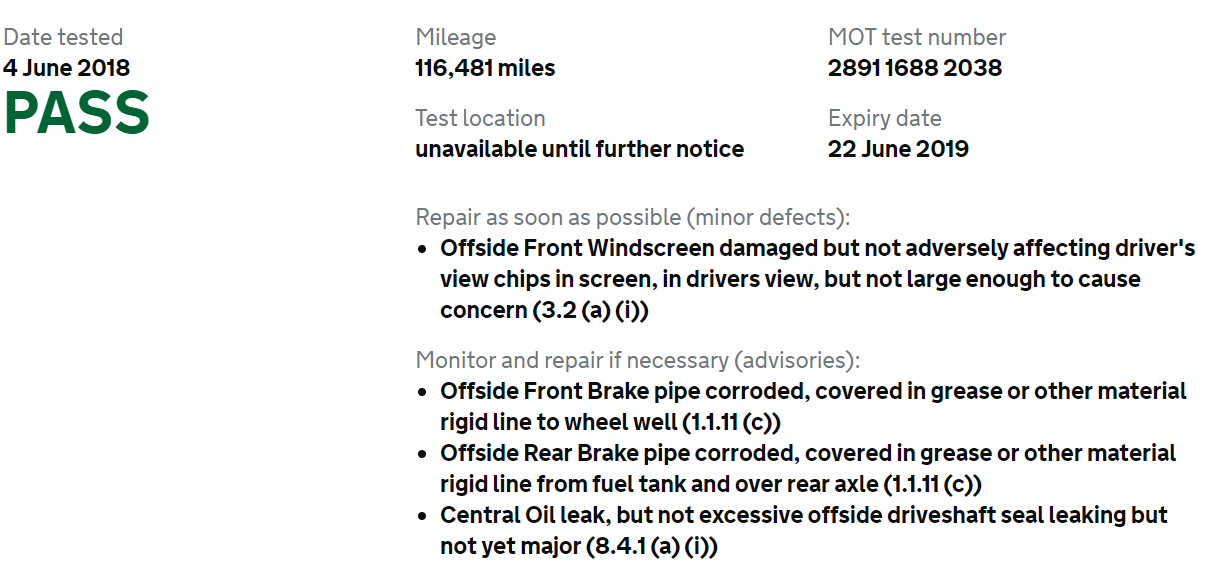Click the Expiry date label
The image size is (1210, 574).
[885, 119]
